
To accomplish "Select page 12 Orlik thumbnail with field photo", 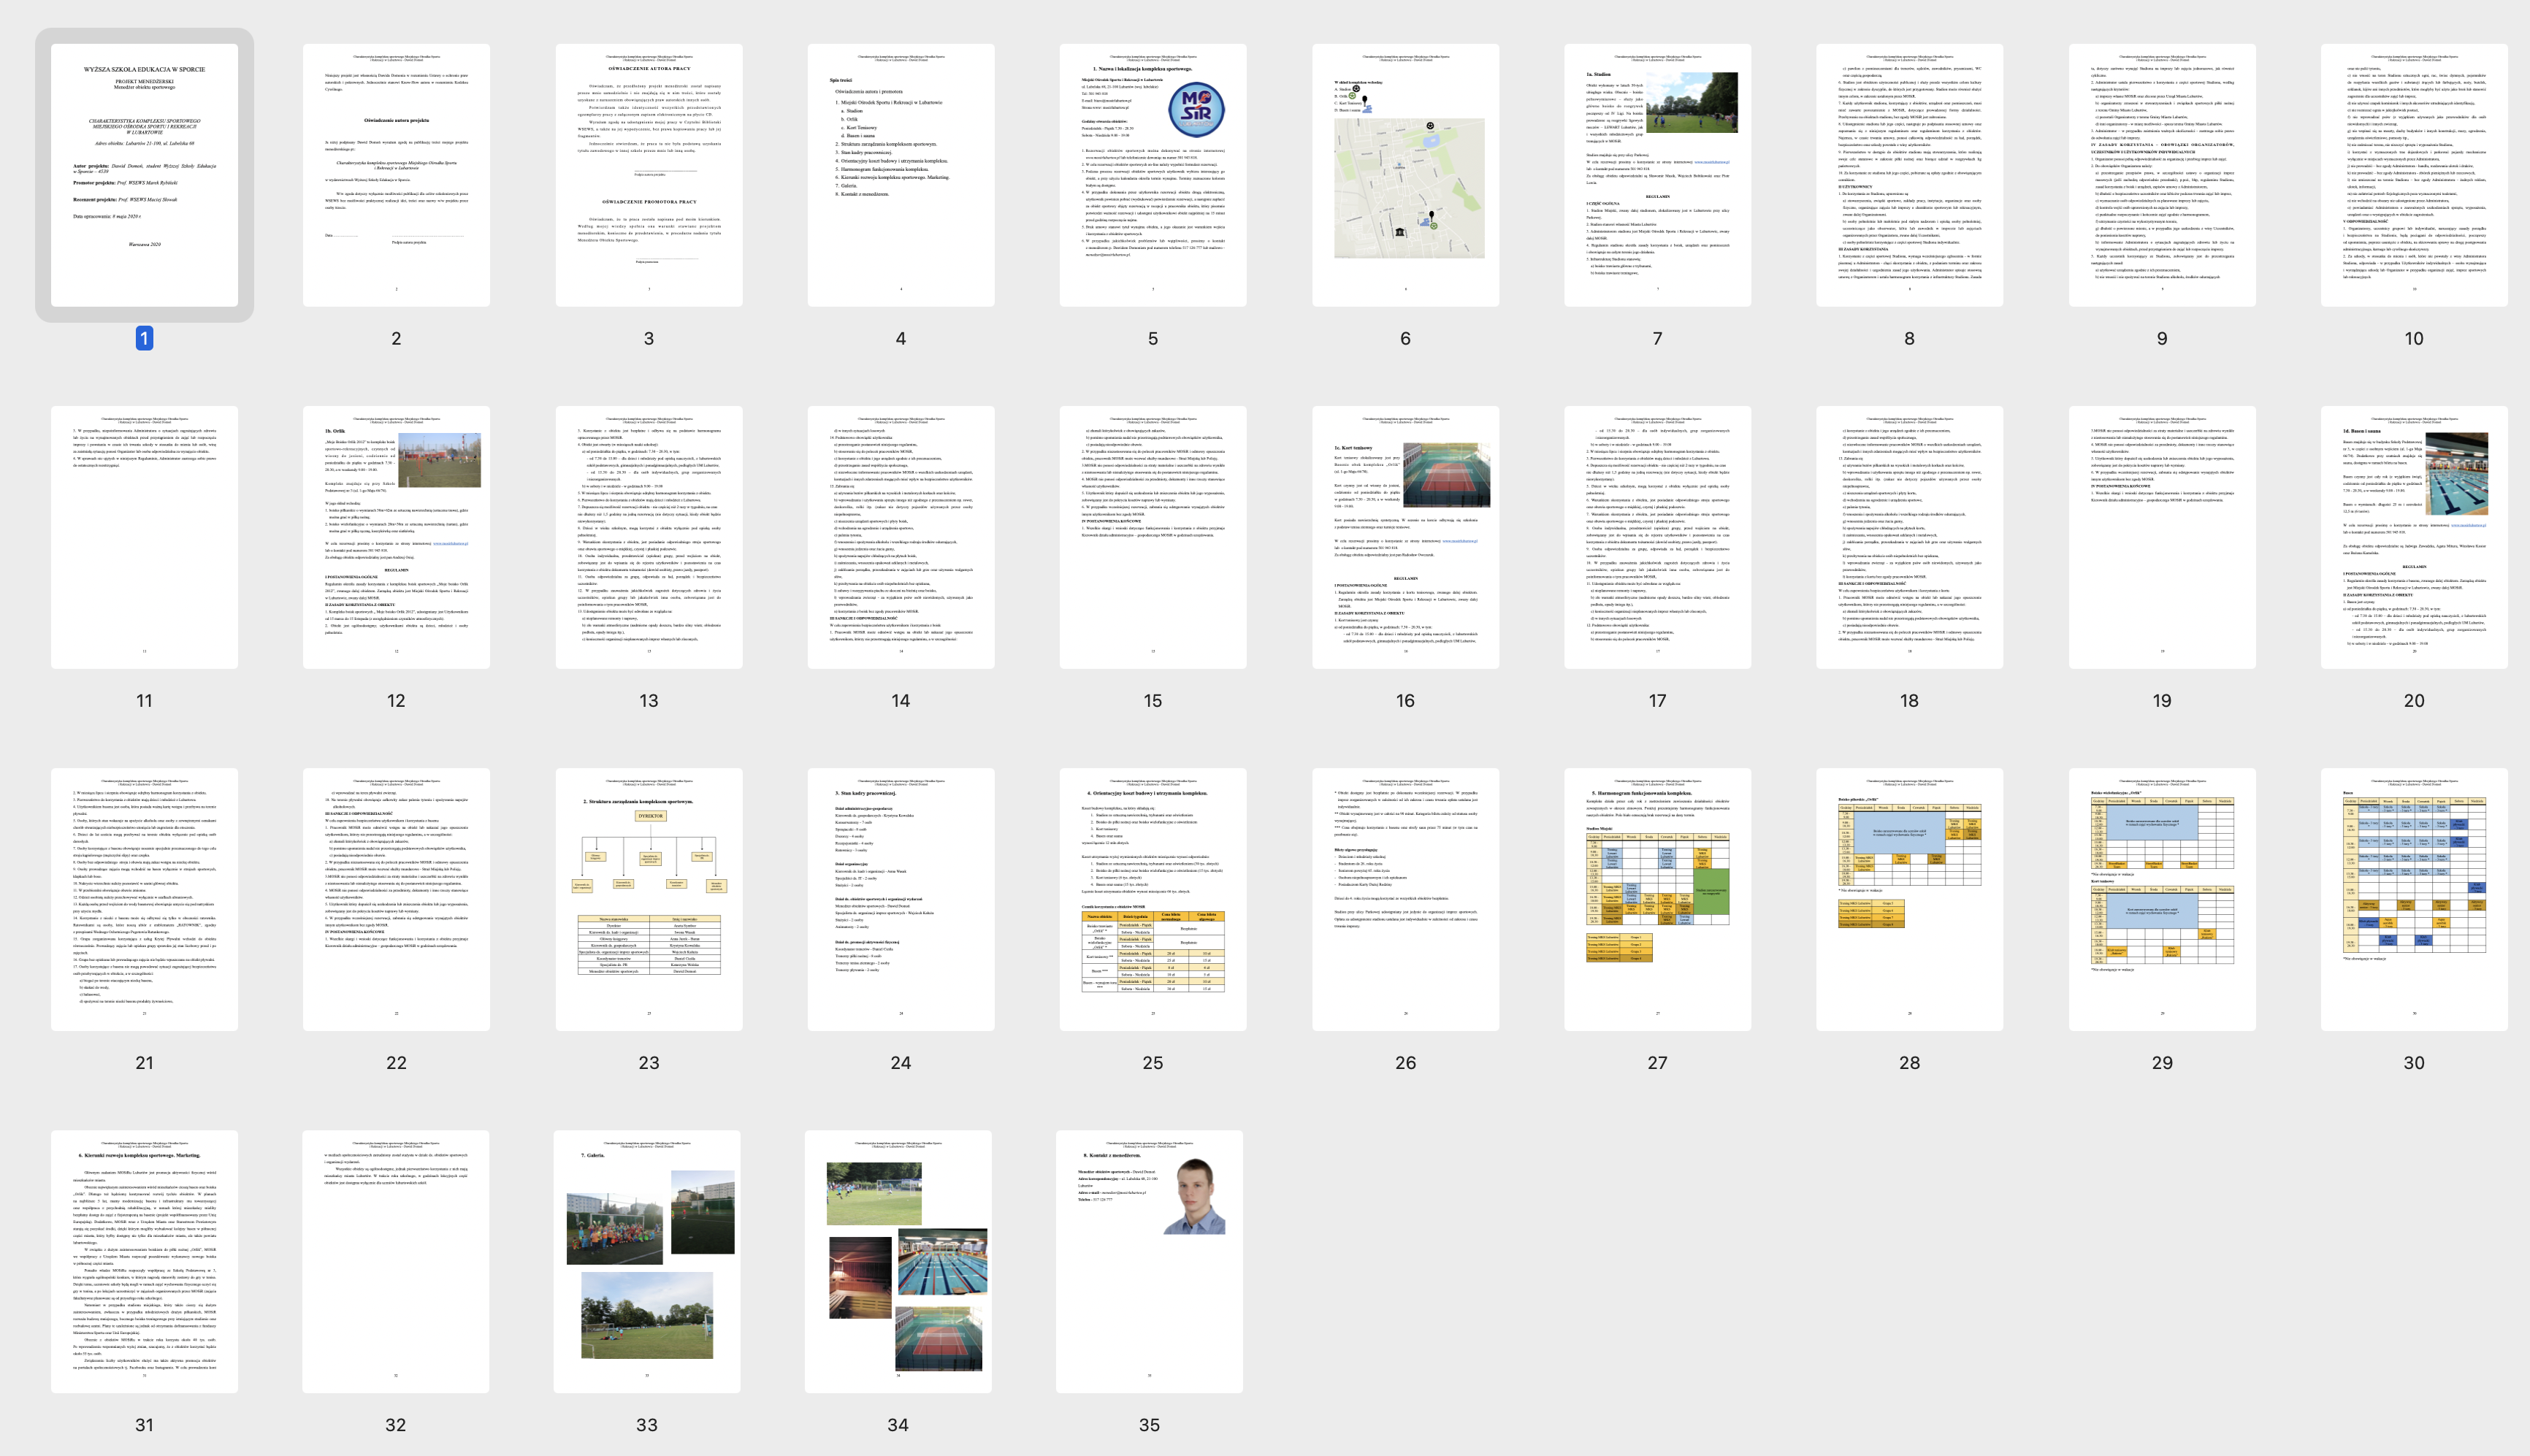I will coord(396,537).
